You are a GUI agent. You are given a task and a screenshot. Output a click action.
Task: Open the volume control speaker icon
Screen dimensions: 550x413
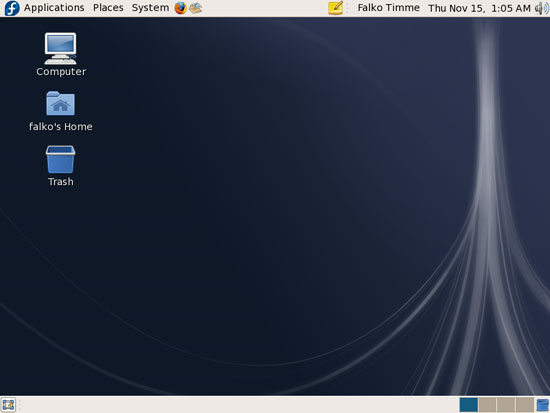pyautogui.click(x=542, y=8)
